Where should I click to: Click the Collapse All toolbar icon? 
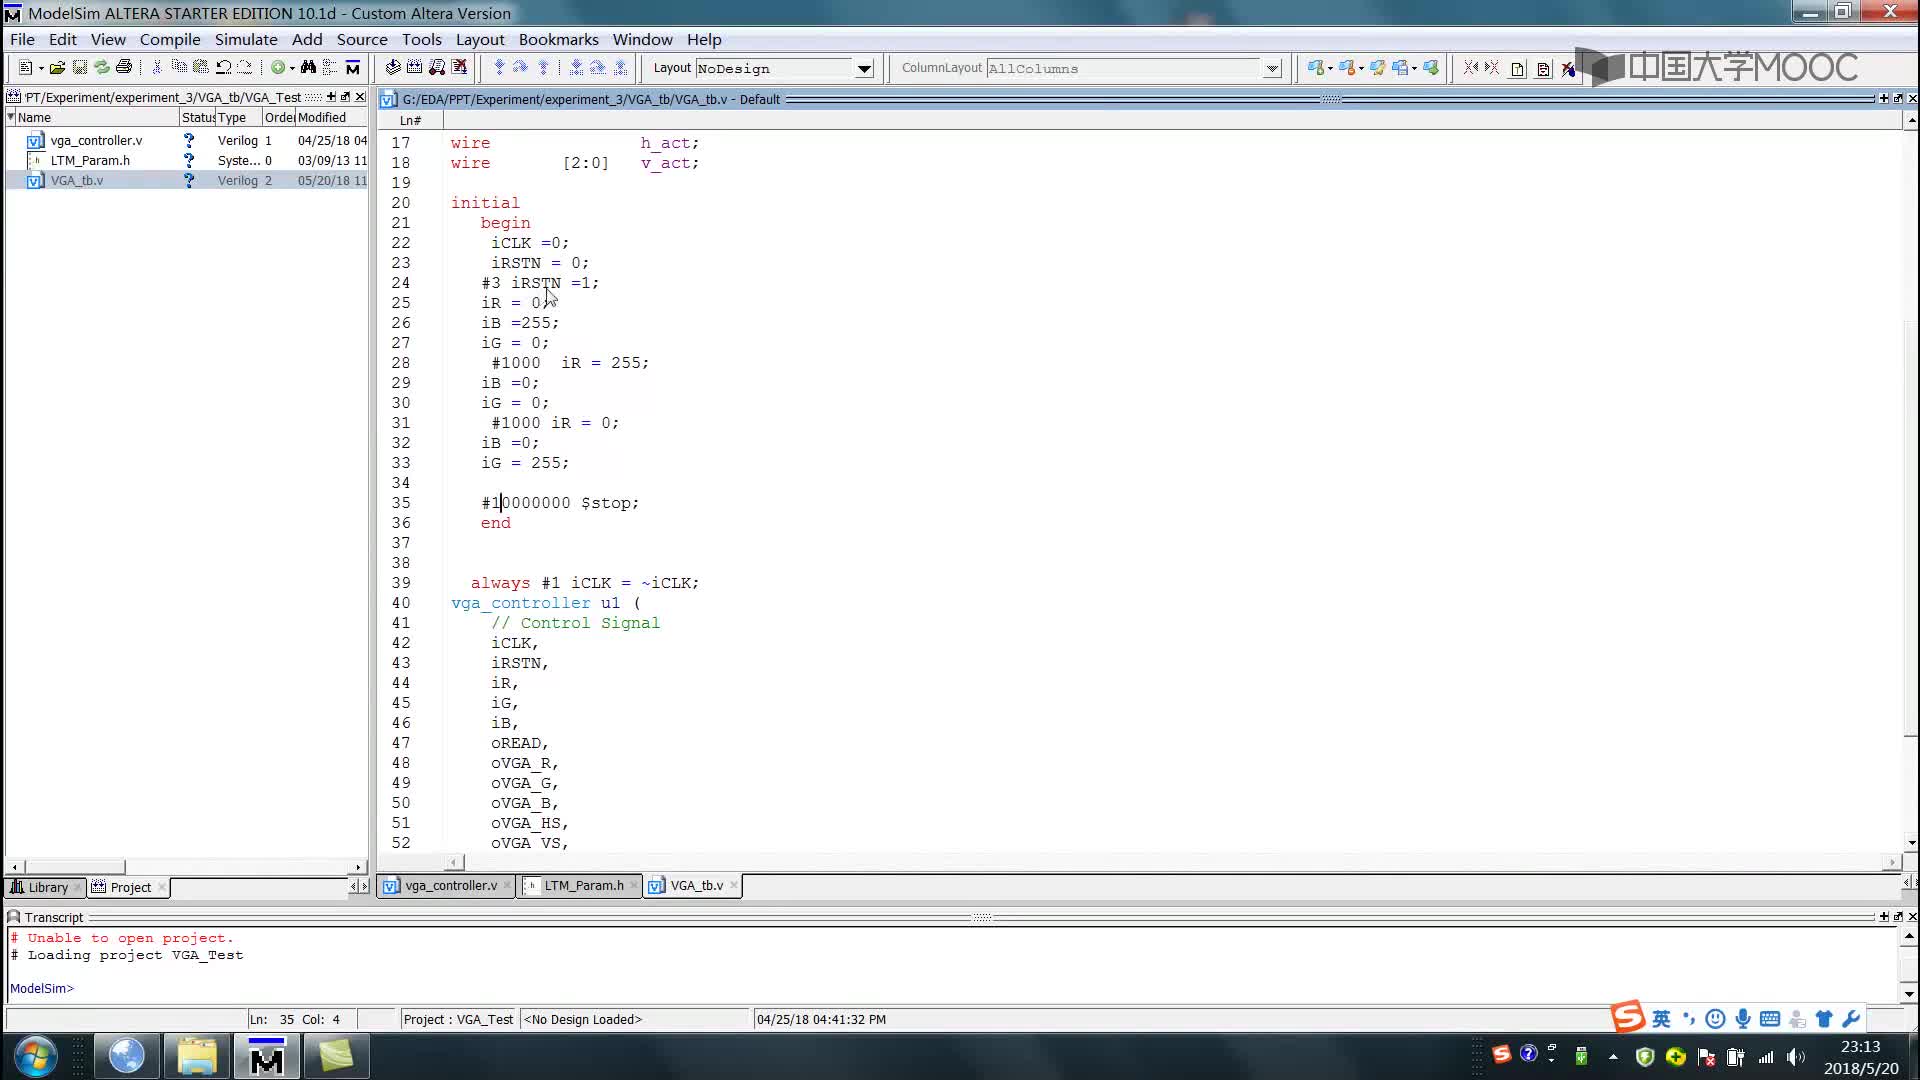[x=330, y=67]
